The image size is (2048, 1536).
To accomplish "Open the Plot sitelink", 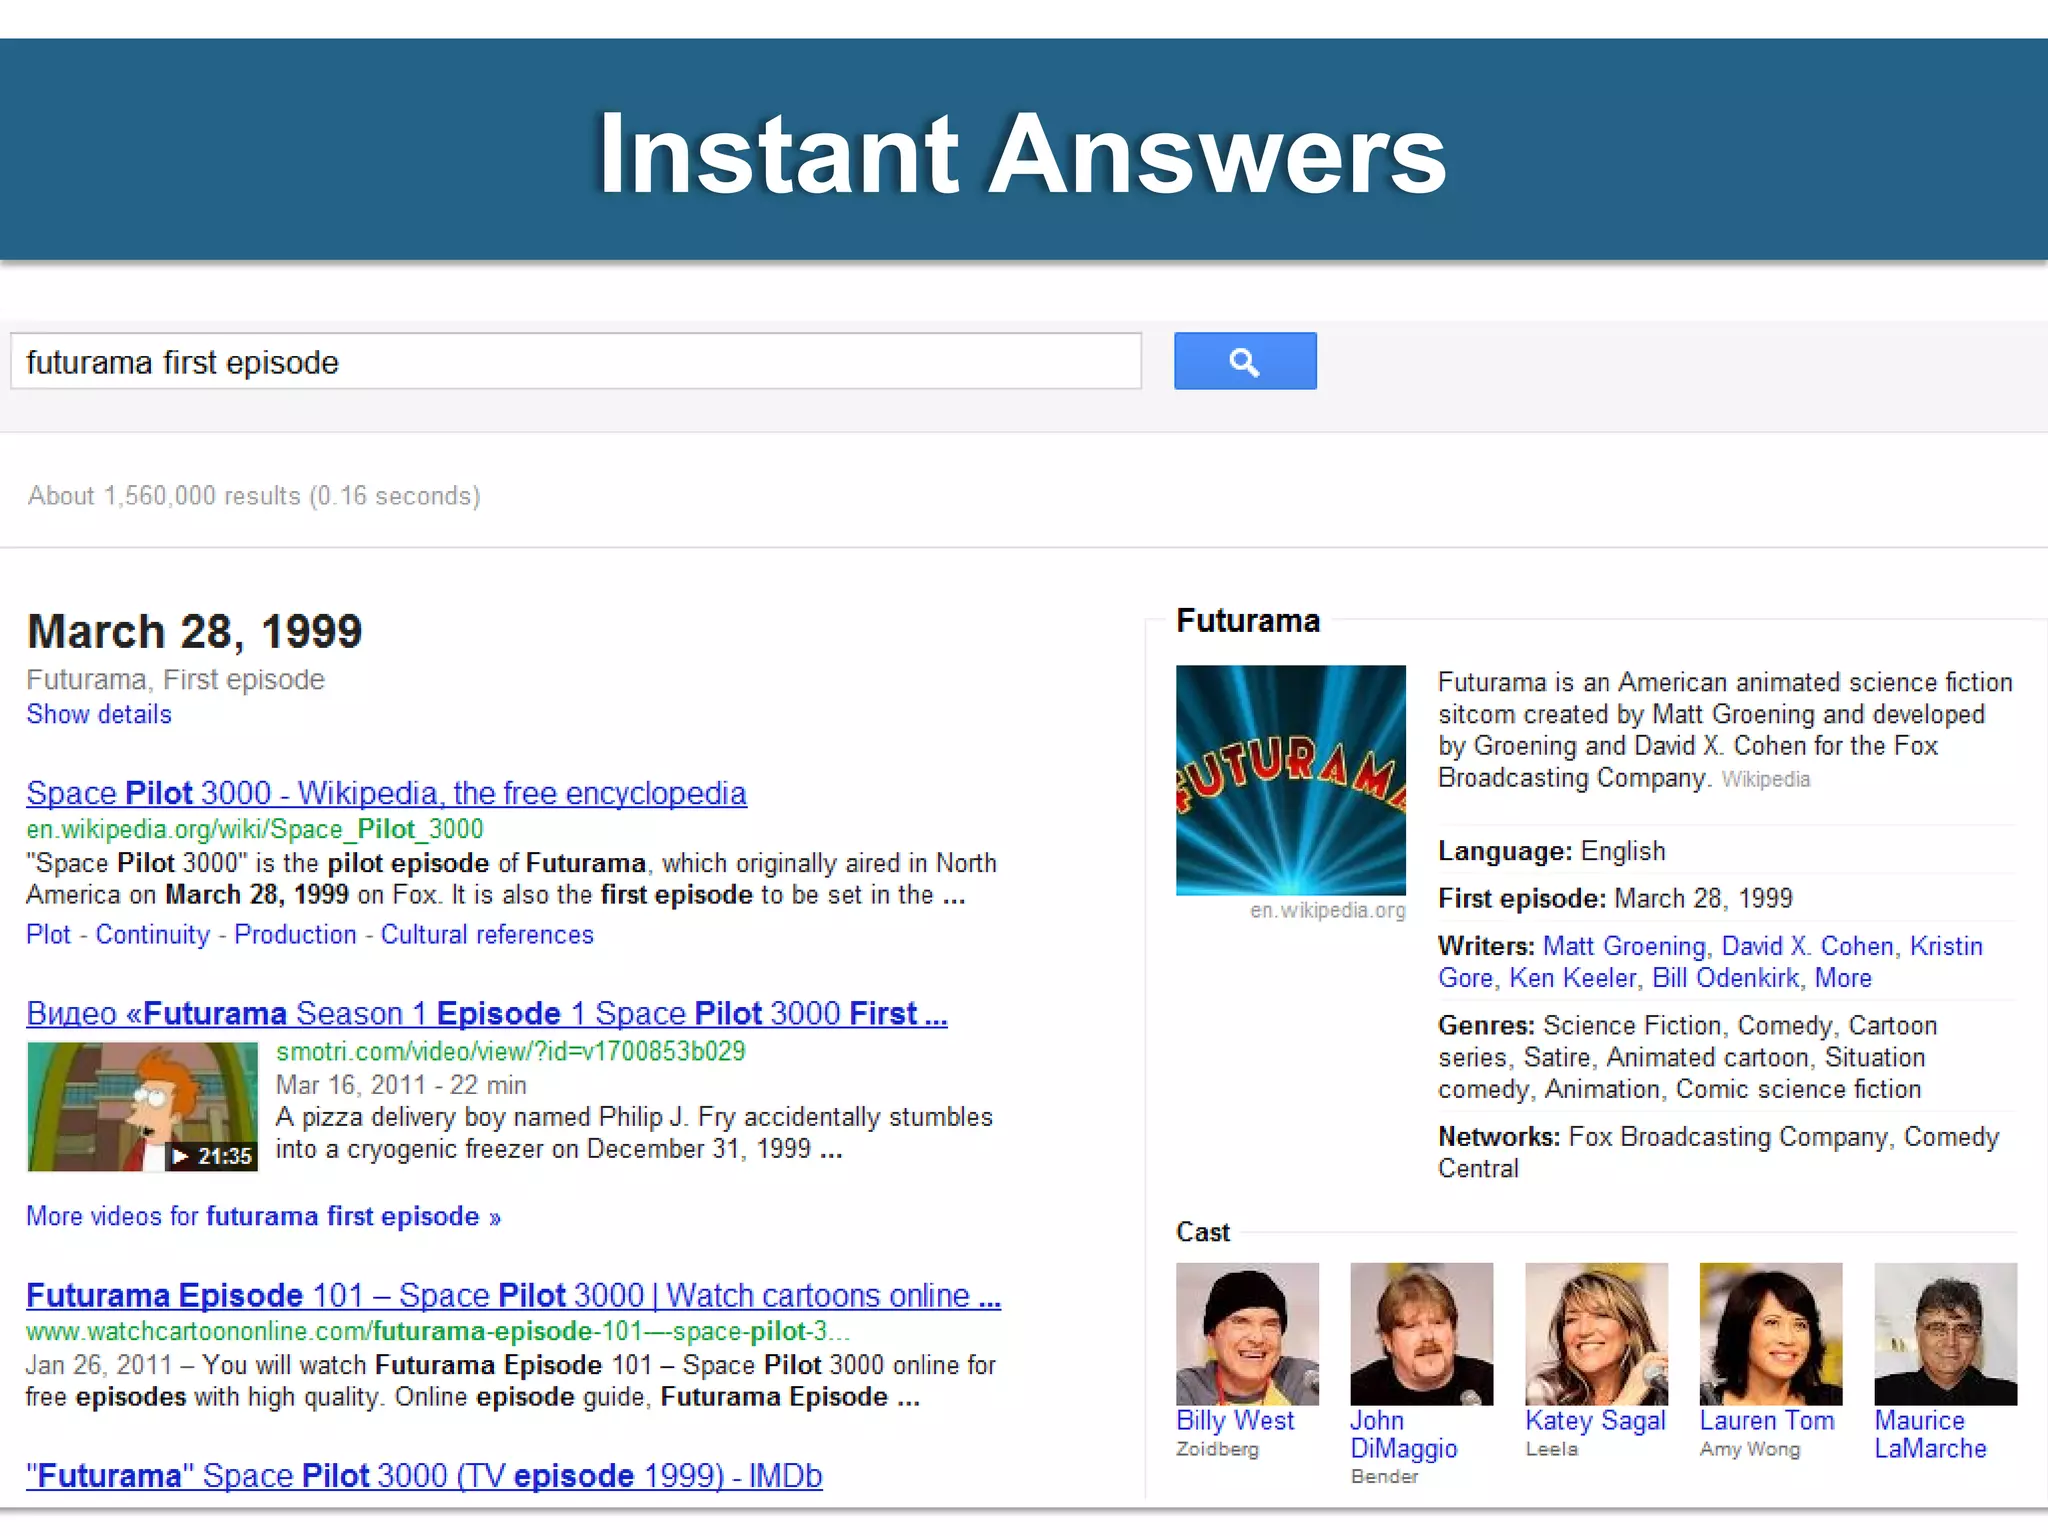I will [48, 934].
